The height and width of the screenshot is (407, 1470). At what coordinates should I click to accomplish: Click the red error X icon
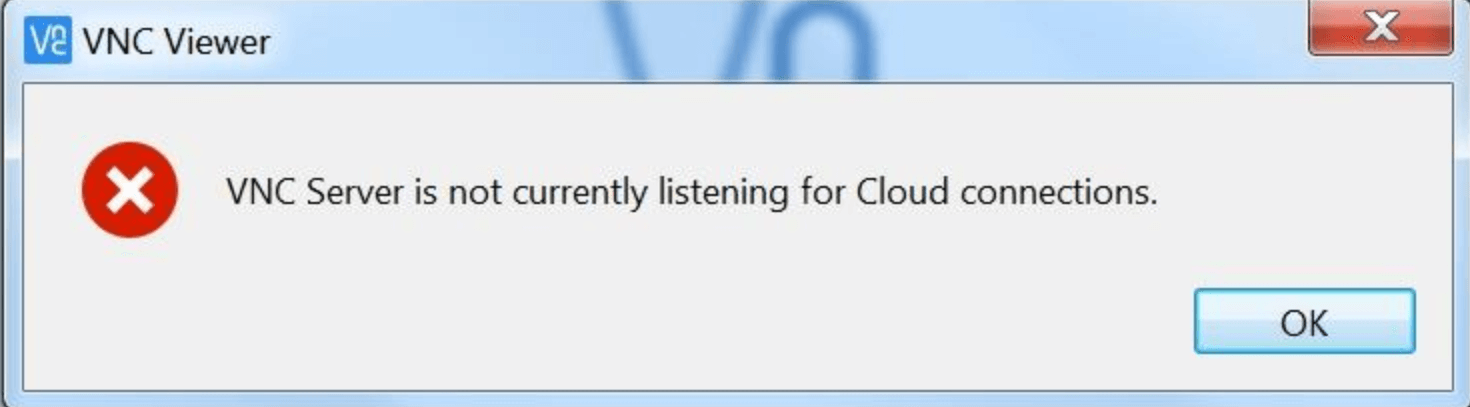130,190
